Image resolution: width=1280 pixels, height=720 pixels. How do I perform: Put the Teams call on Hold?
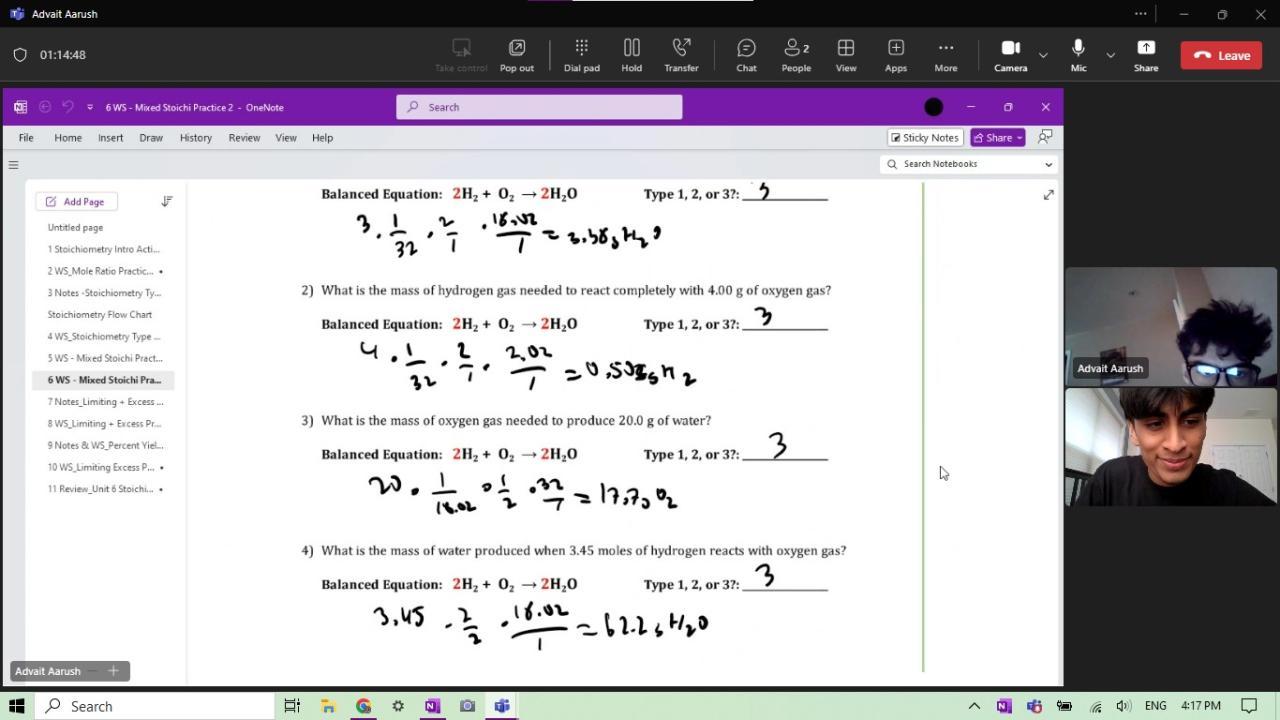click(631, 55)
